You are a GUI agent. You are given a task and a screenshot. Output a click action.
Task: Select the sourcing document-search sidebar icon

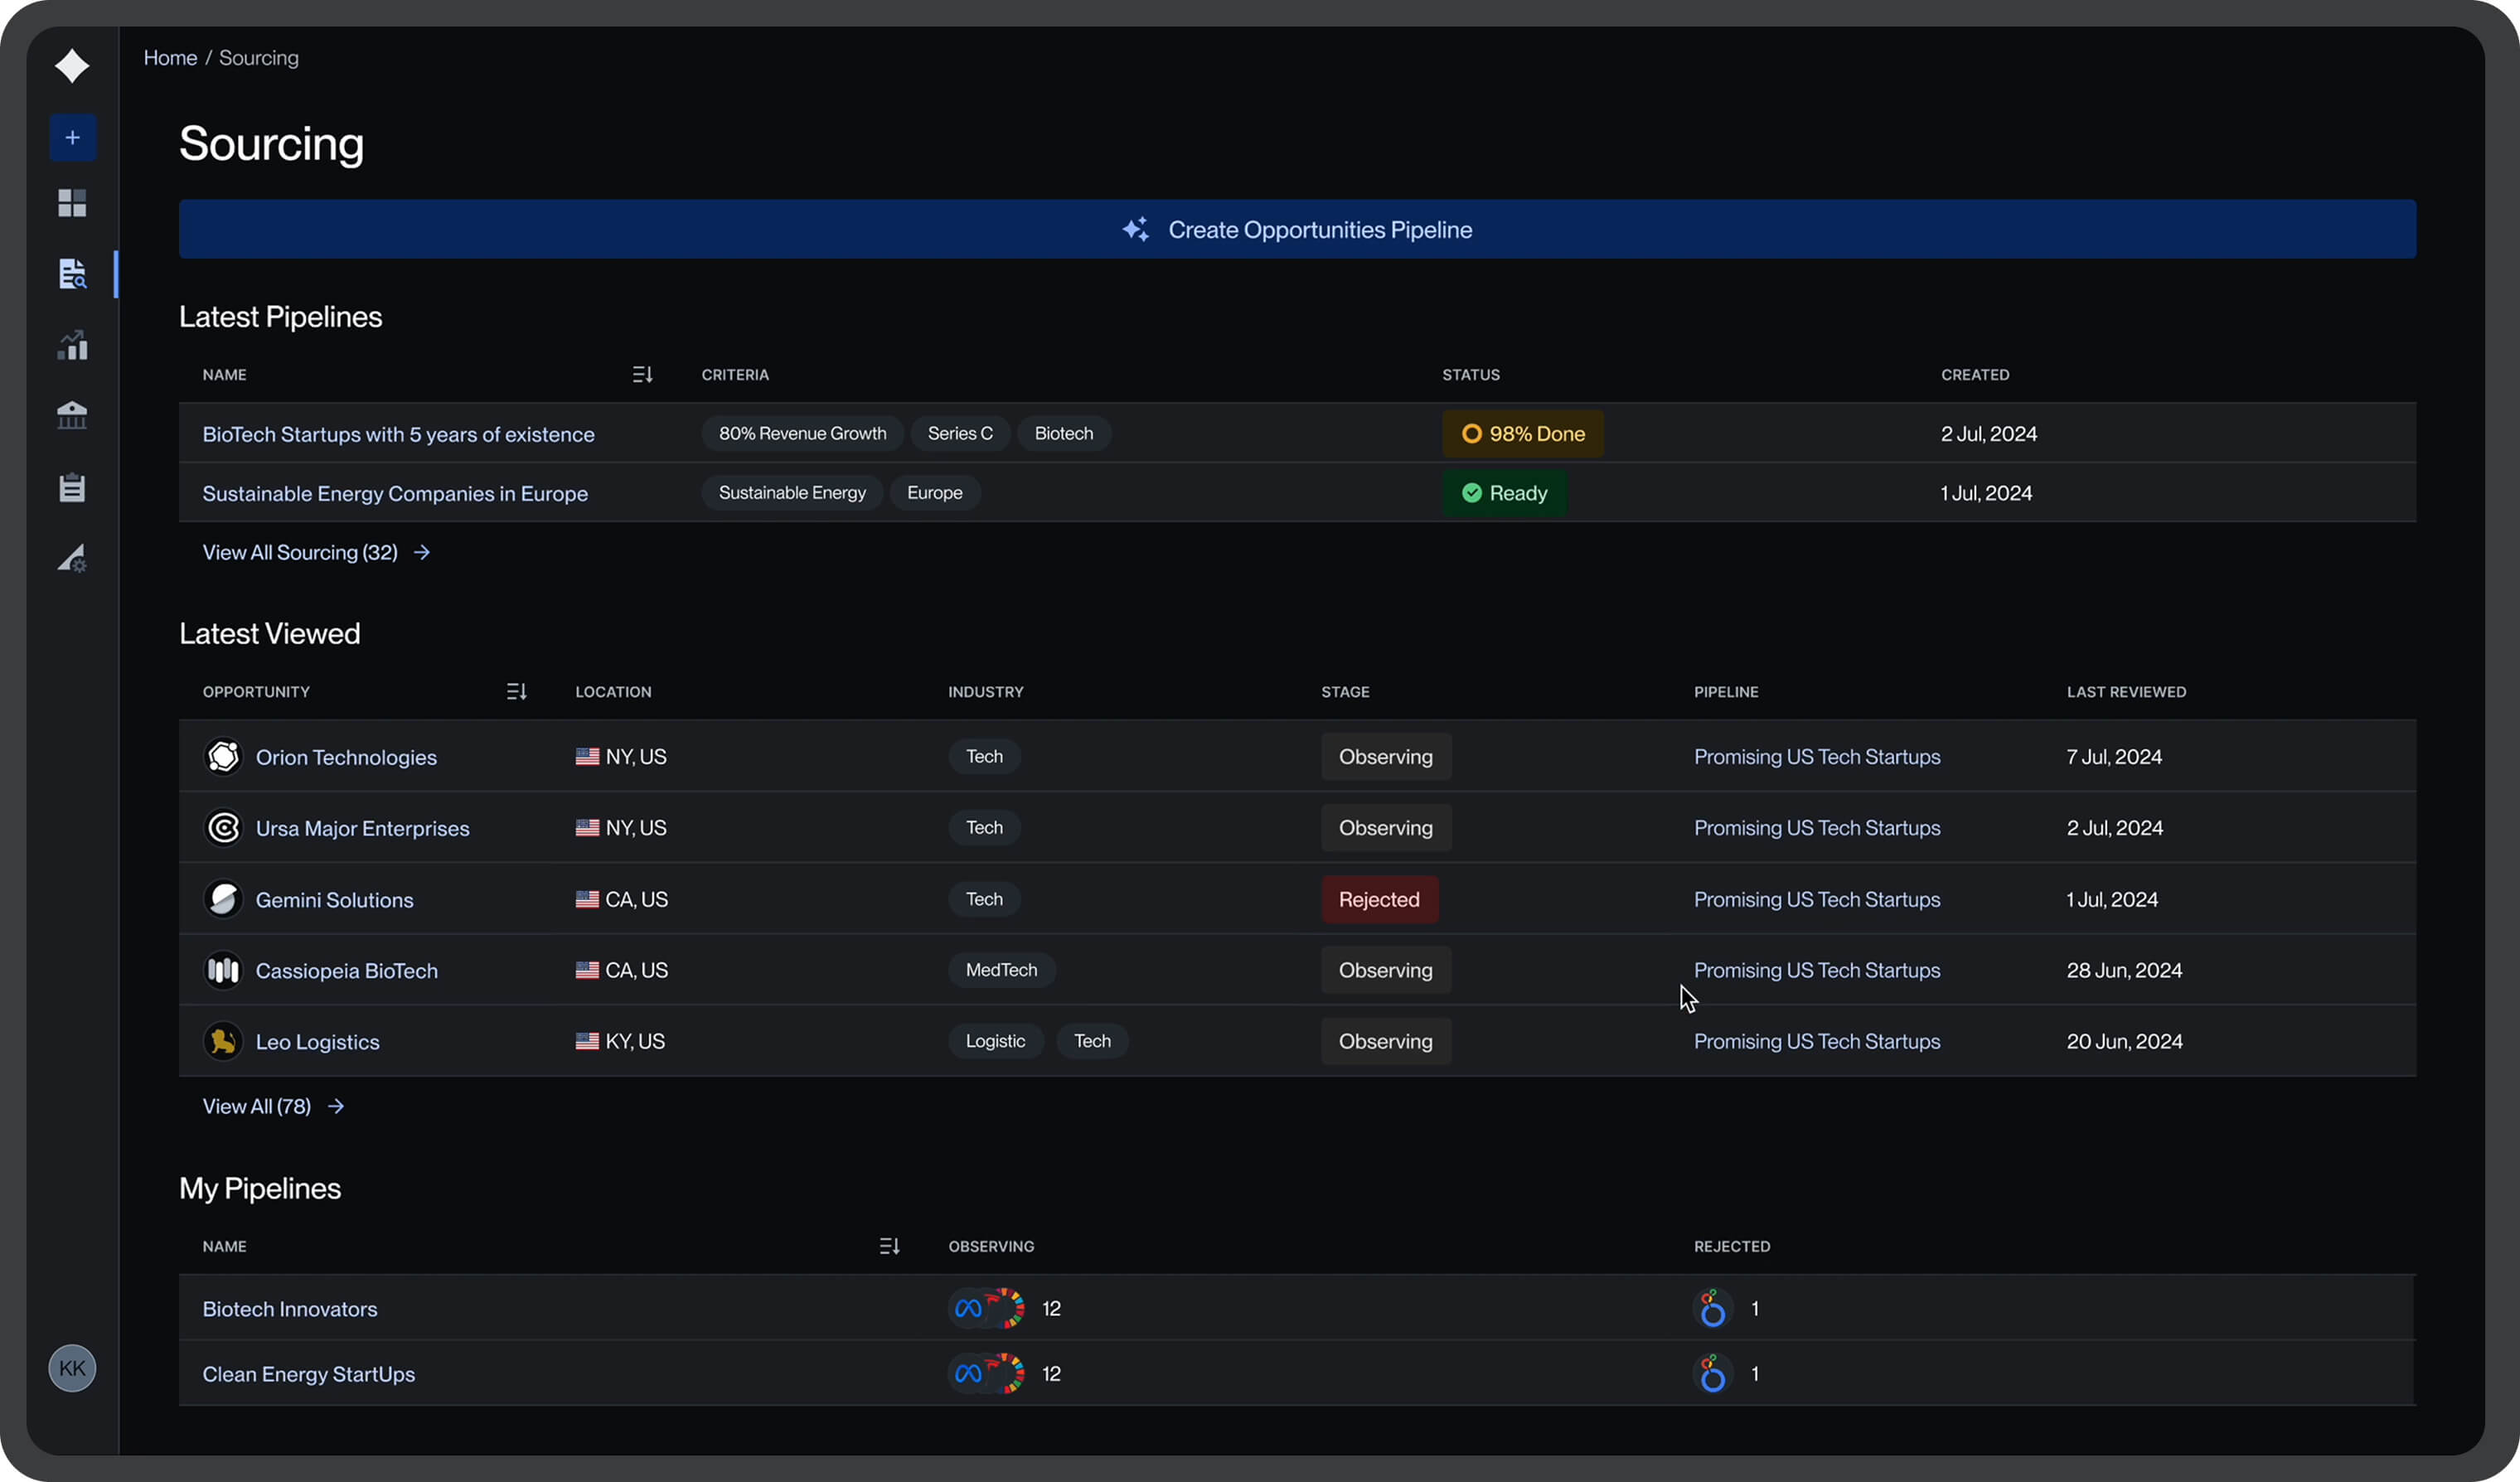click(72, 274)
